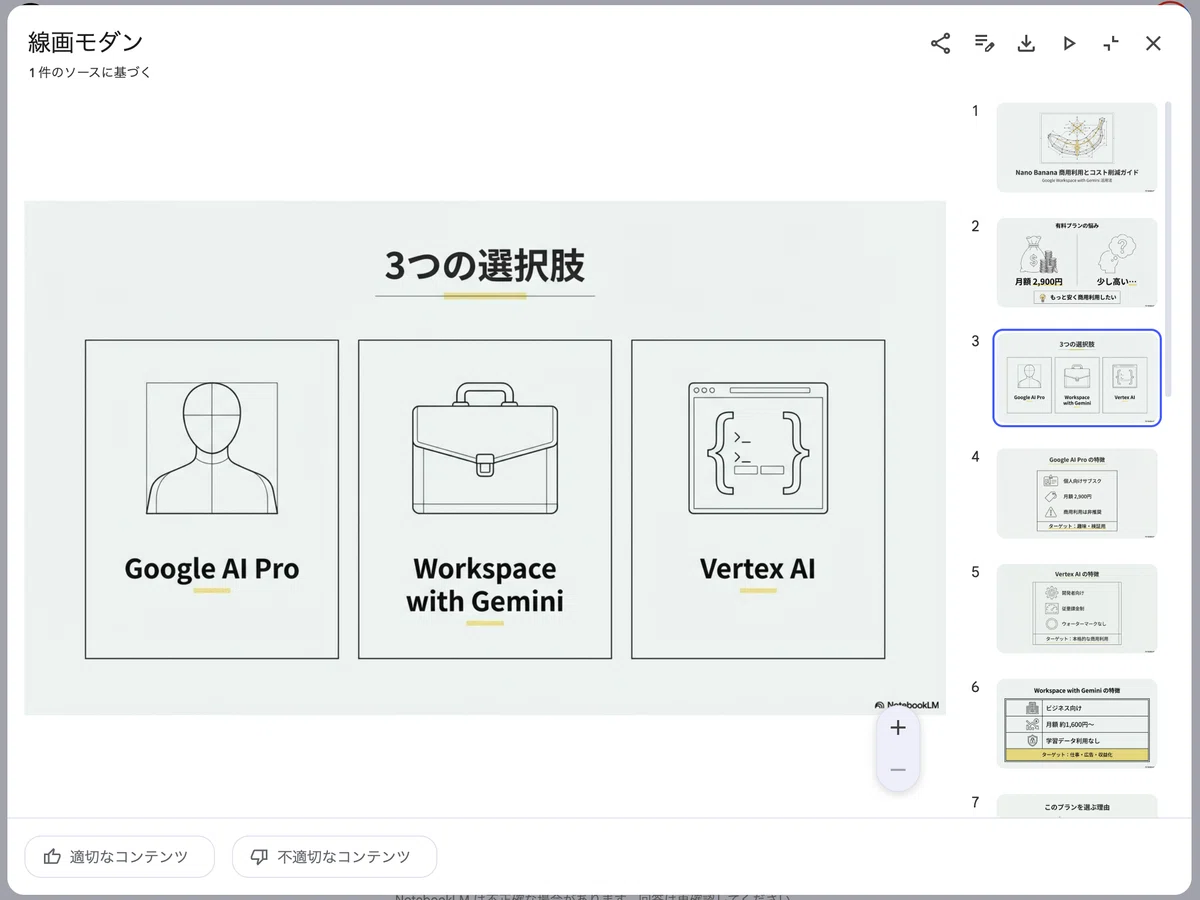Click the person silhouette illustration
This screenshot has height=900, width=1200.
click(x=212, y=447)
